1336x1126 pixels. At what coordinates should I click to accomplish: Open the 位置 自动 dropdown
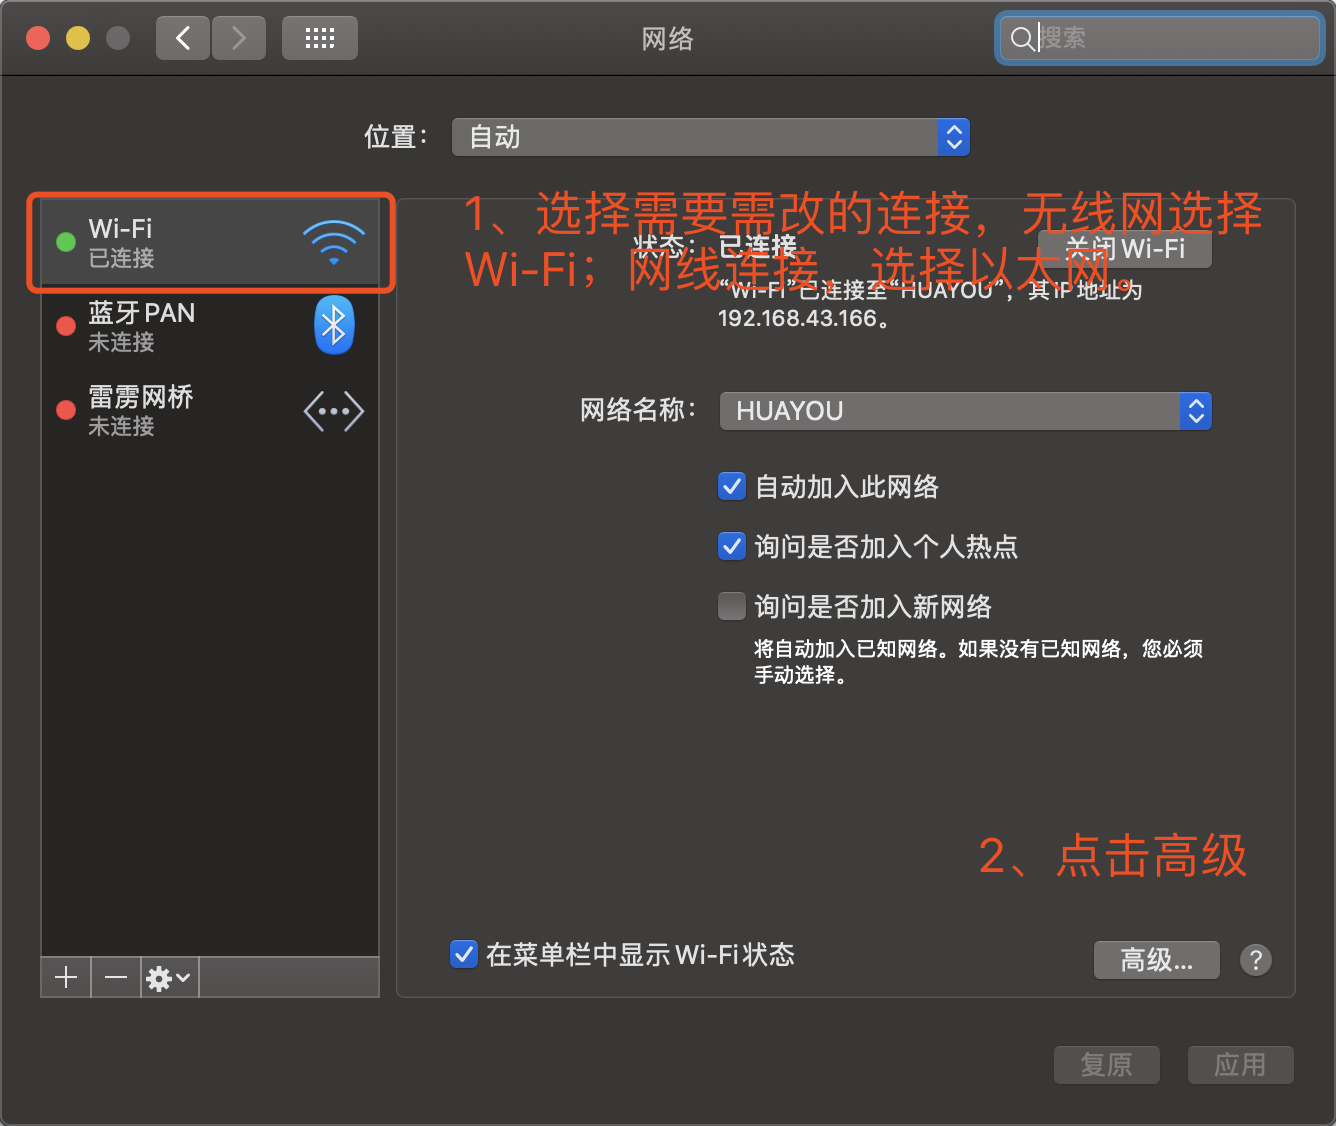(x=711, y=137)
